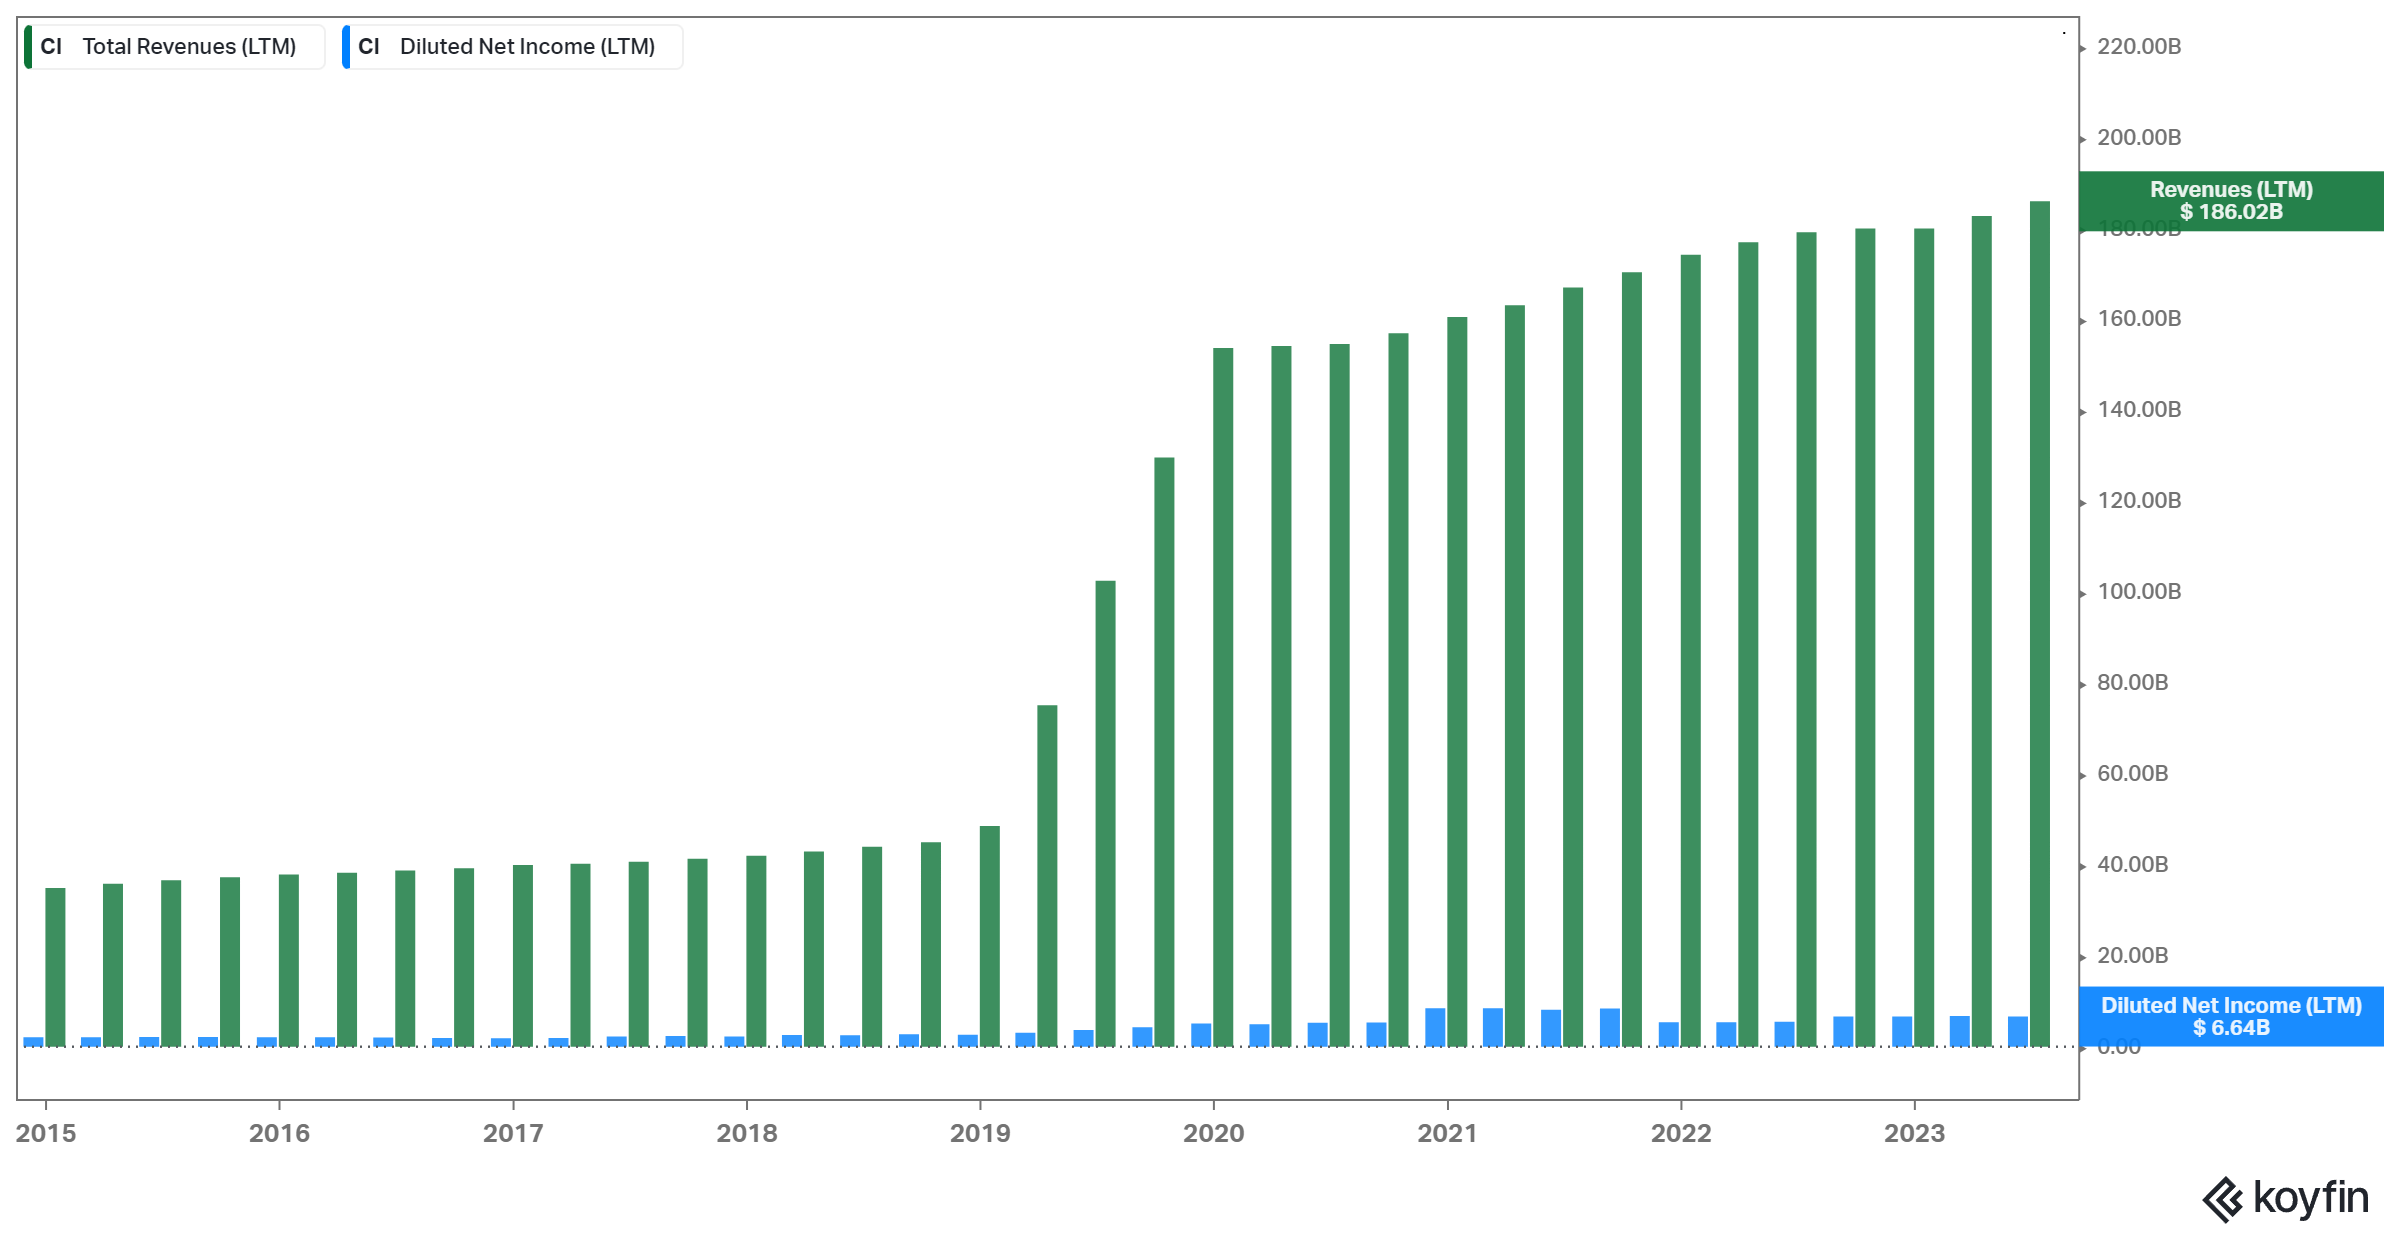Click the 220.00B label on the price axis

[2138, 47]
